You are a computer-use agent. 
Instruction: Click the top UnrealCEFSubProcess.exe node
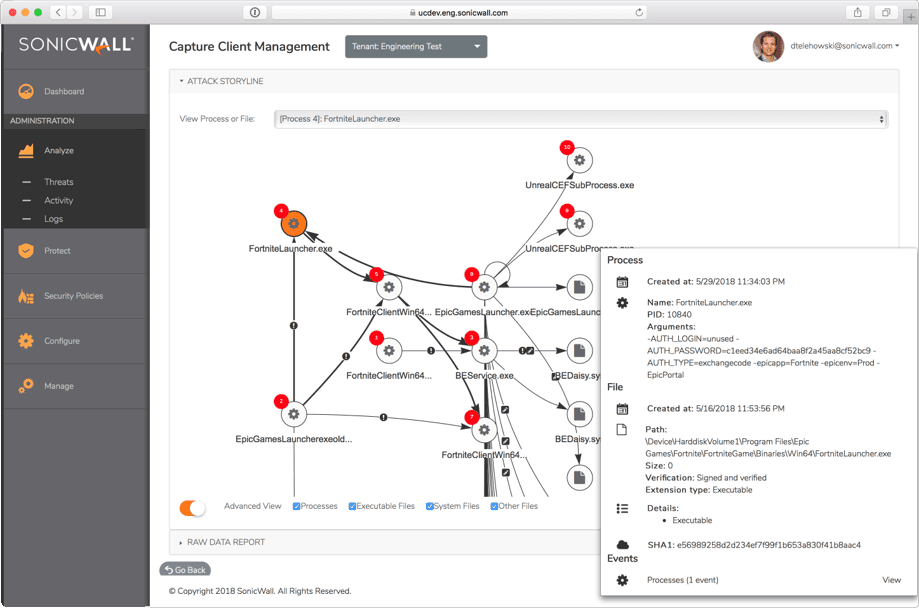point(579,160)
